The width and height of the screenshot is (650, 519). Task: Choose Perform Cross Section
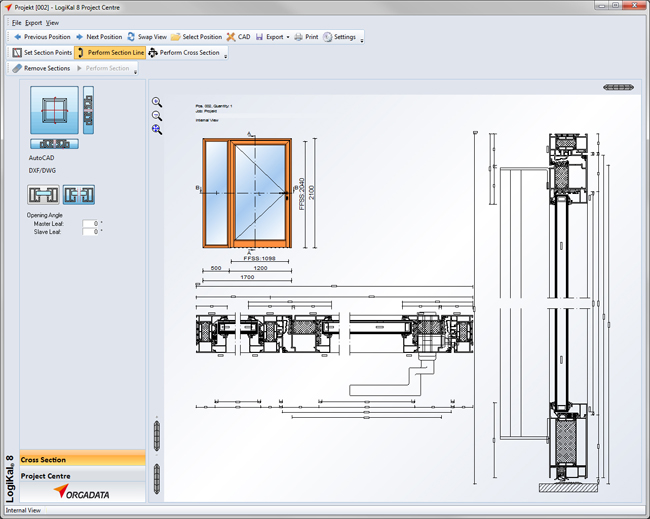coord(184,53)
